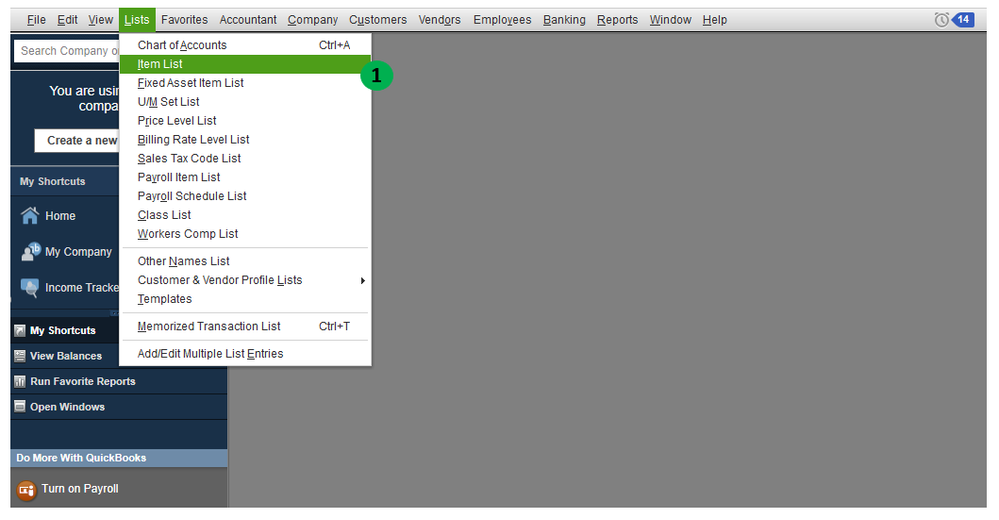The height and width of the screenshot is (520, 999).
Task: Open the Company menu
Action: (x=313, y=20)
